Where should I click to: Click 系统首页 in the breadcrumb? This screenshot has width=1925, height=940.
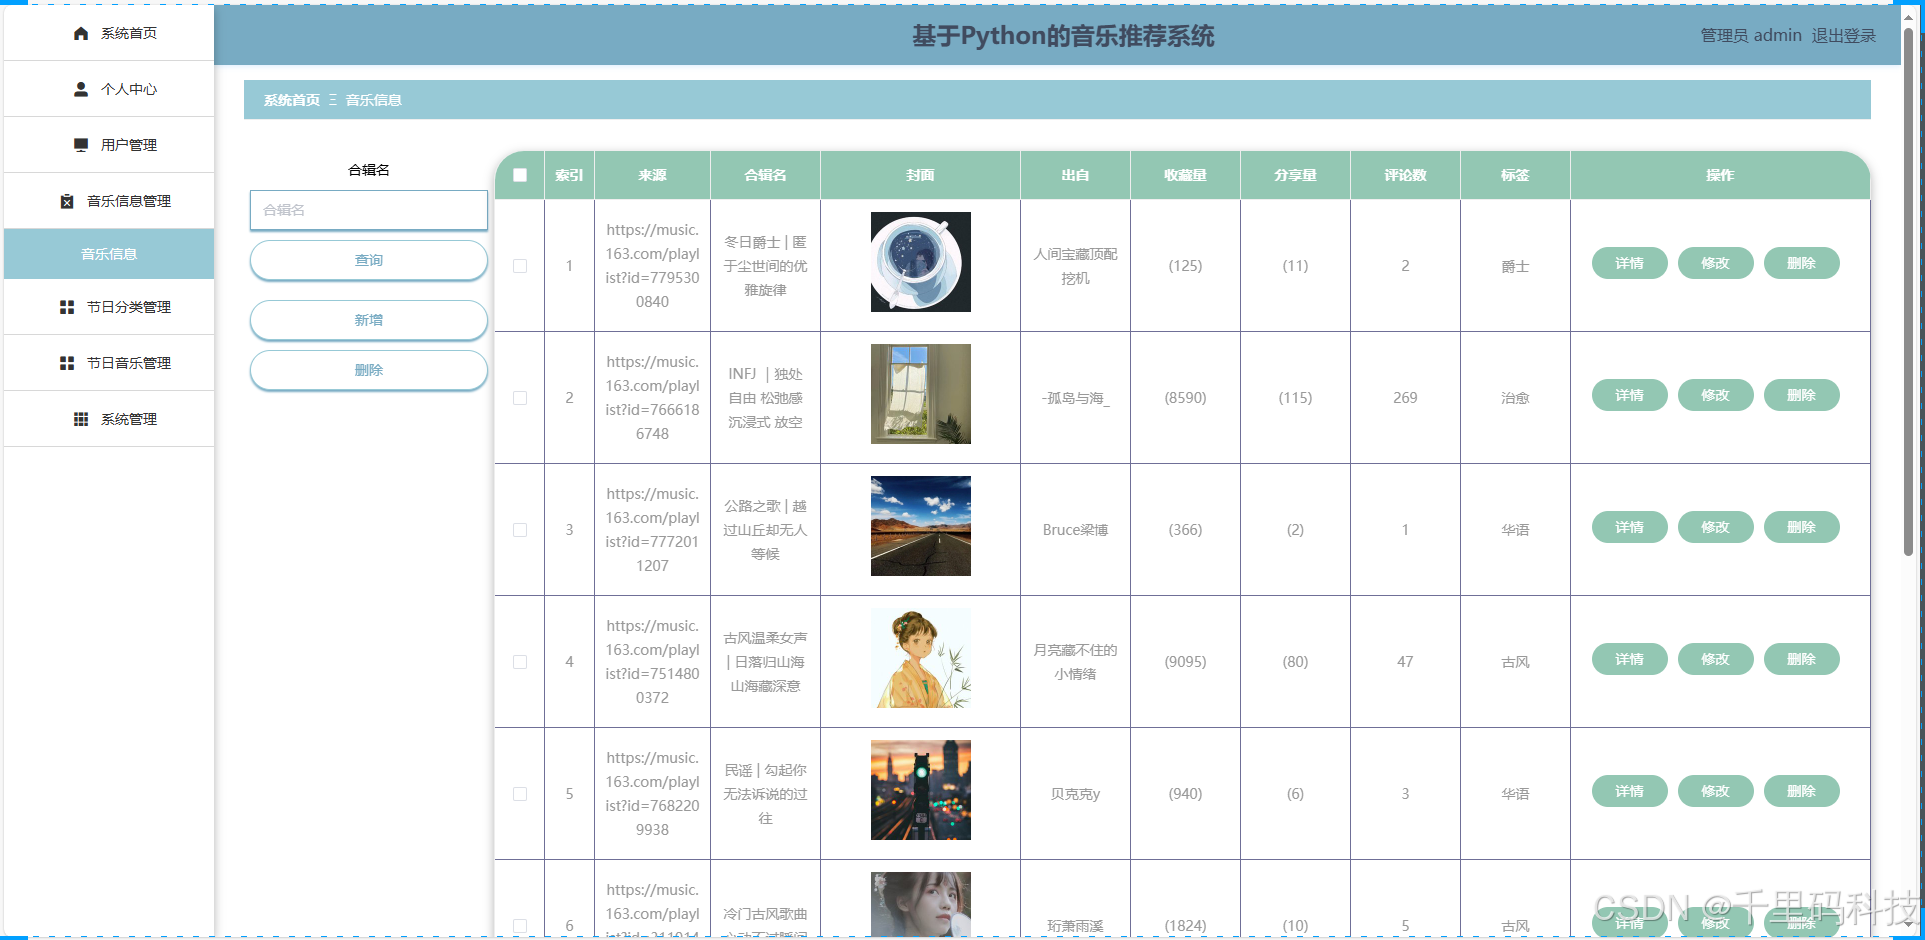[292, 100]
